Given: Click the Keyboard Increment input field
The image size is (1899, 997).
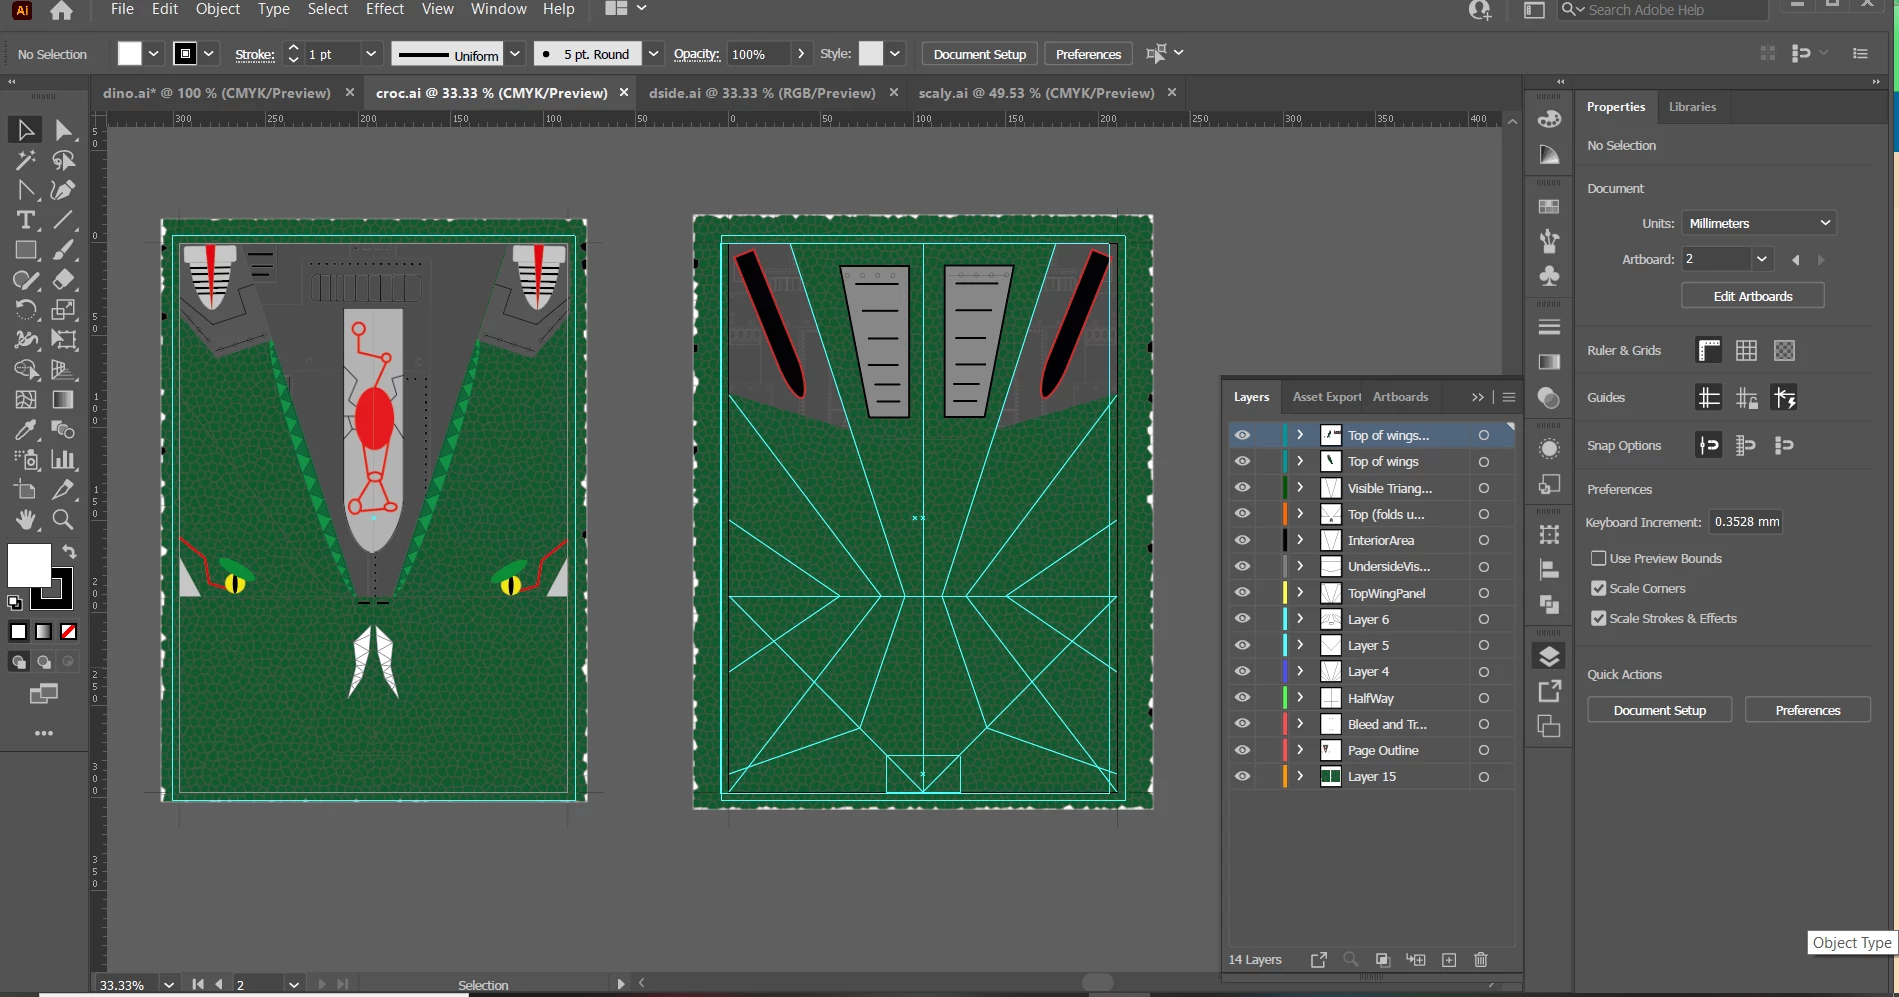Looking at the screenshot, I should [x=1746, y=522].
